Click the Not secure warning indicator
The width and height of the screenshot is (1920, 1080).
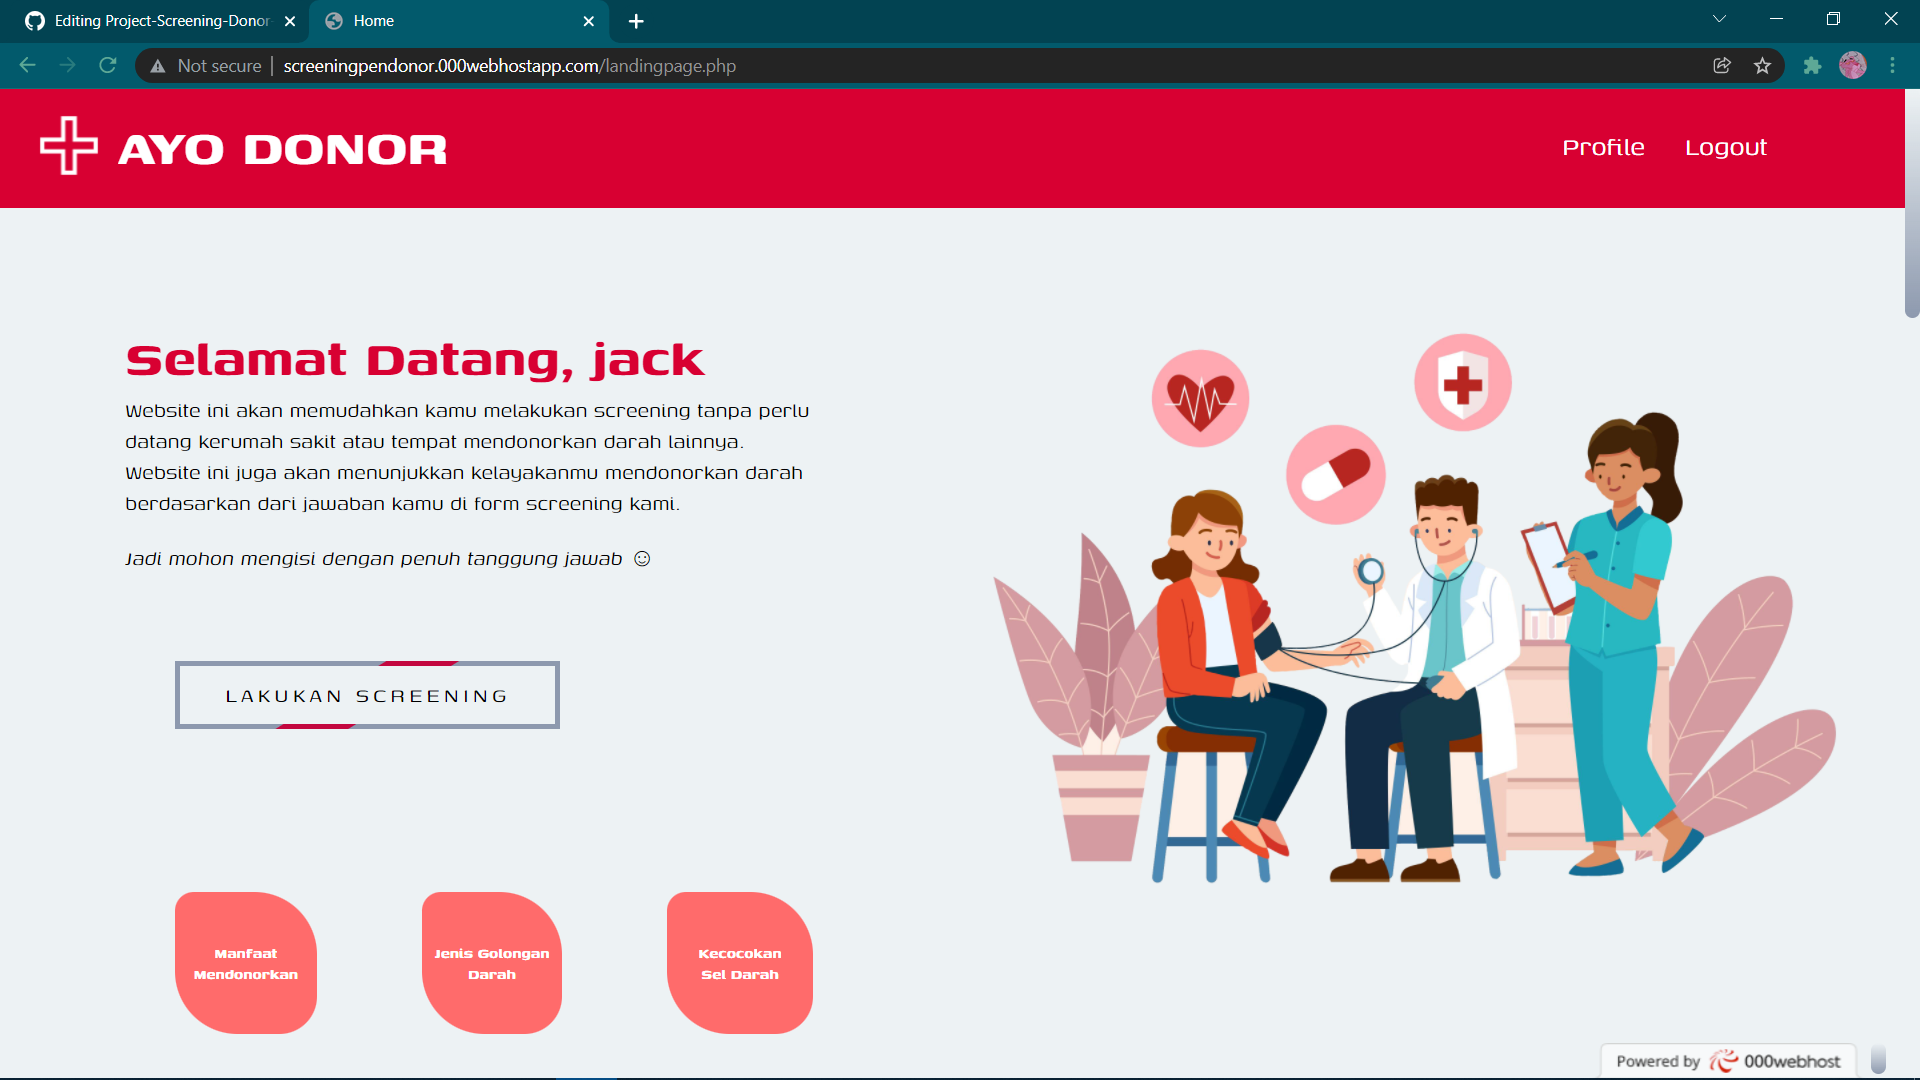(x=205, y=65)
